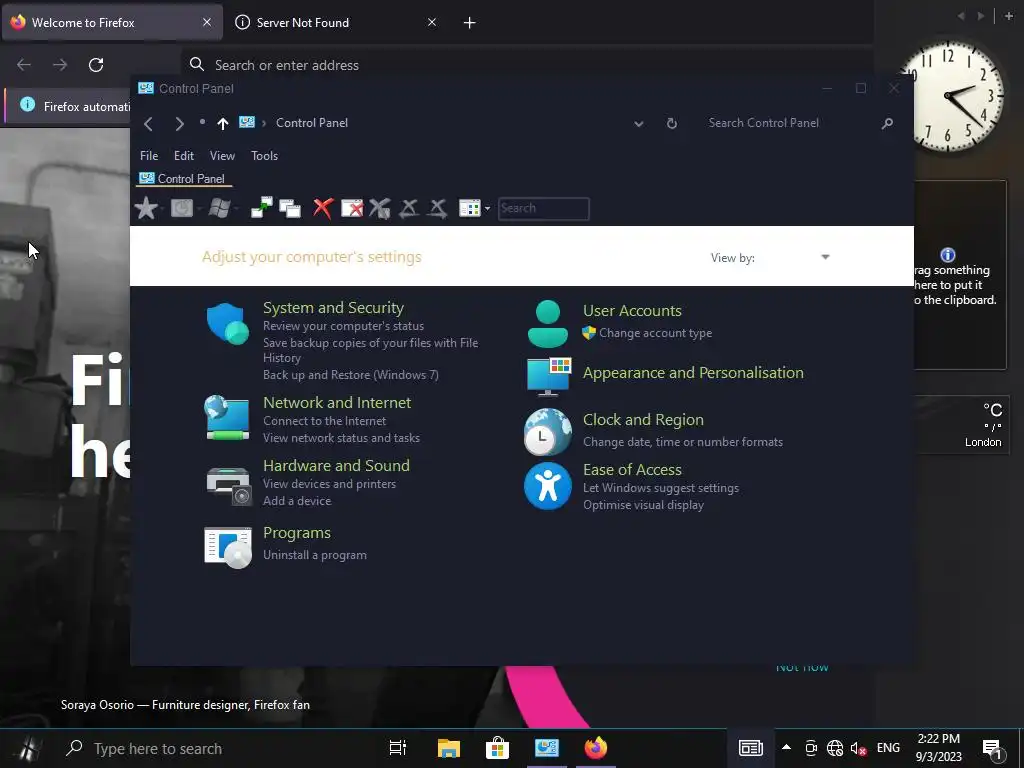Open the Ease of Access icon
The width and height of the screenshot is (1024, 768).
coord(548,486)
